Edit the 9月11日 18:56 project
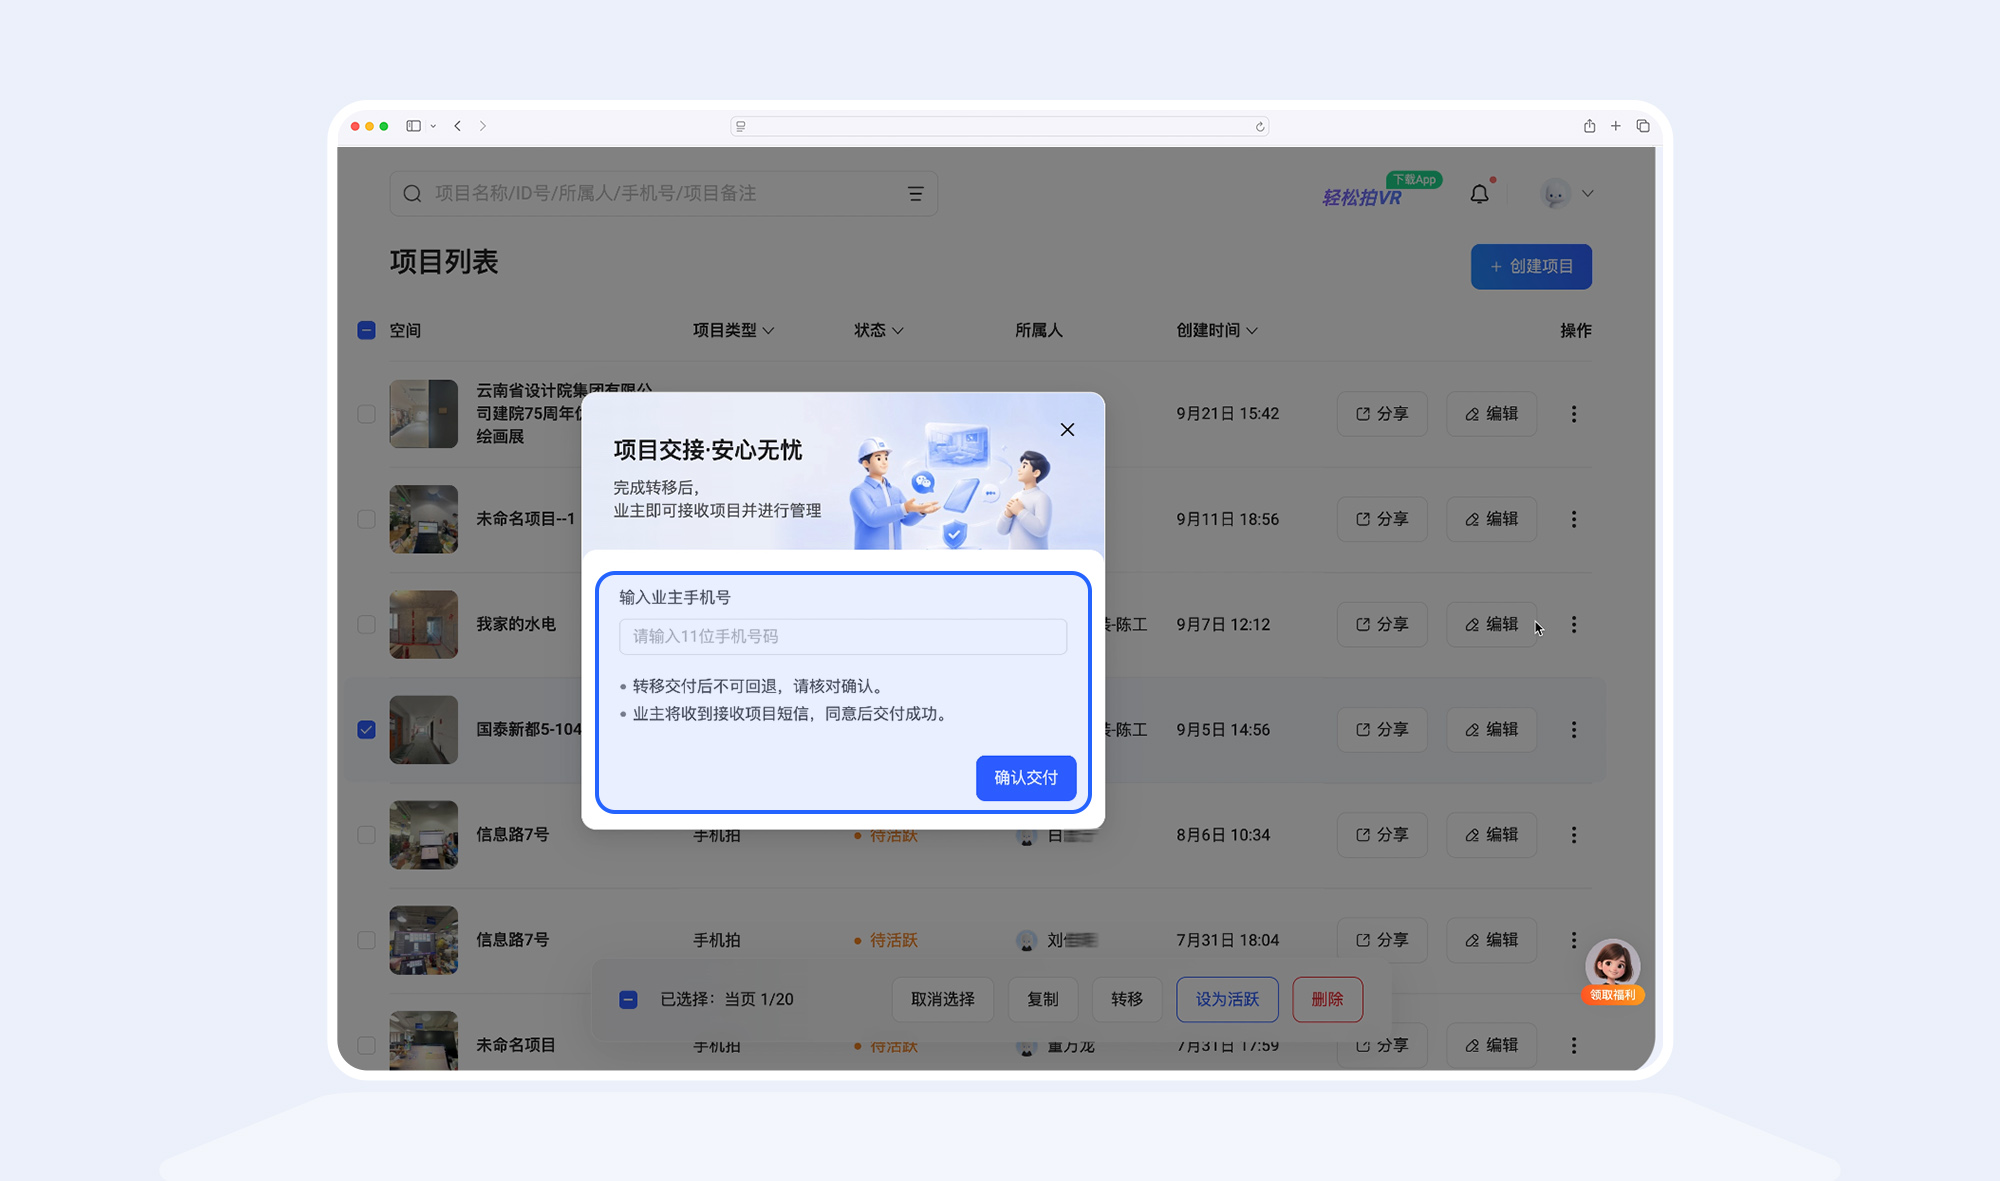This screenshot has height=1181, width=2000. coord(1491,519)
